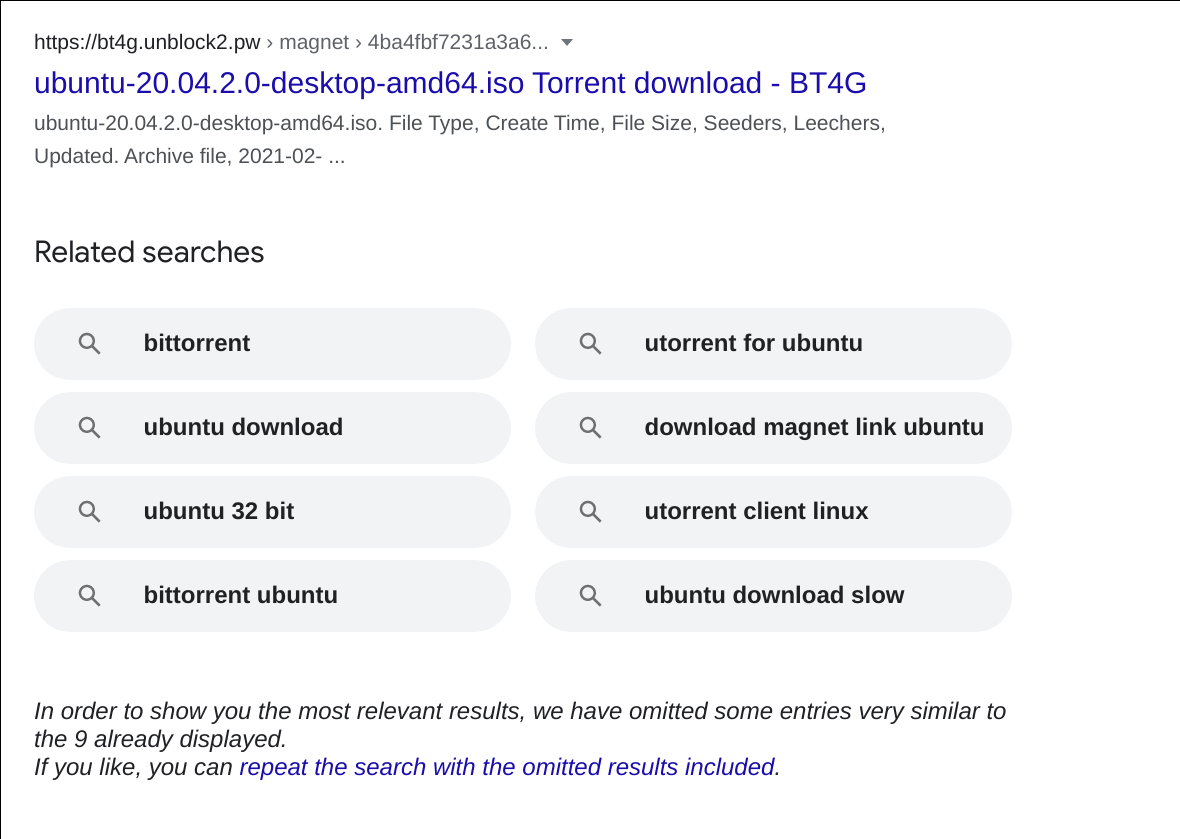Pick 'ubuntu download slow' suggestion

tap(773, 596)
